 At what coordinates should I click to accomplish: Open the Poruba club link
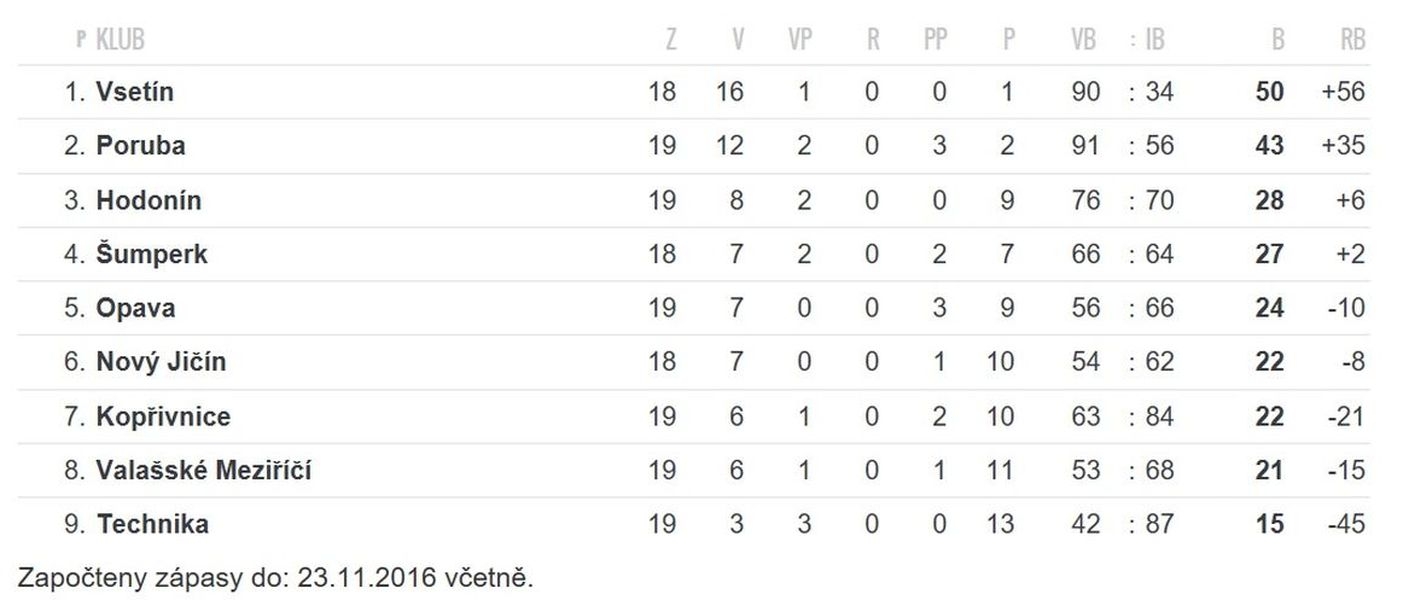tap(141, 146)
